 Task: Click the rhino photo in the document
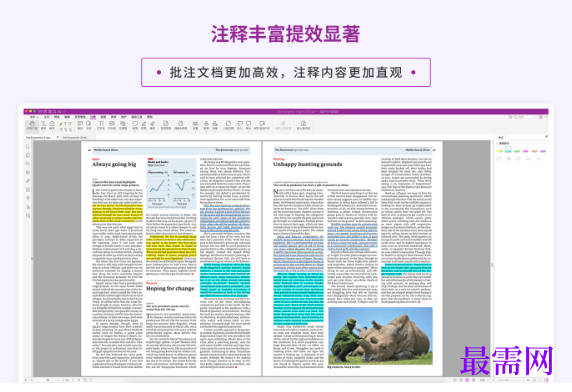[380, 336]
